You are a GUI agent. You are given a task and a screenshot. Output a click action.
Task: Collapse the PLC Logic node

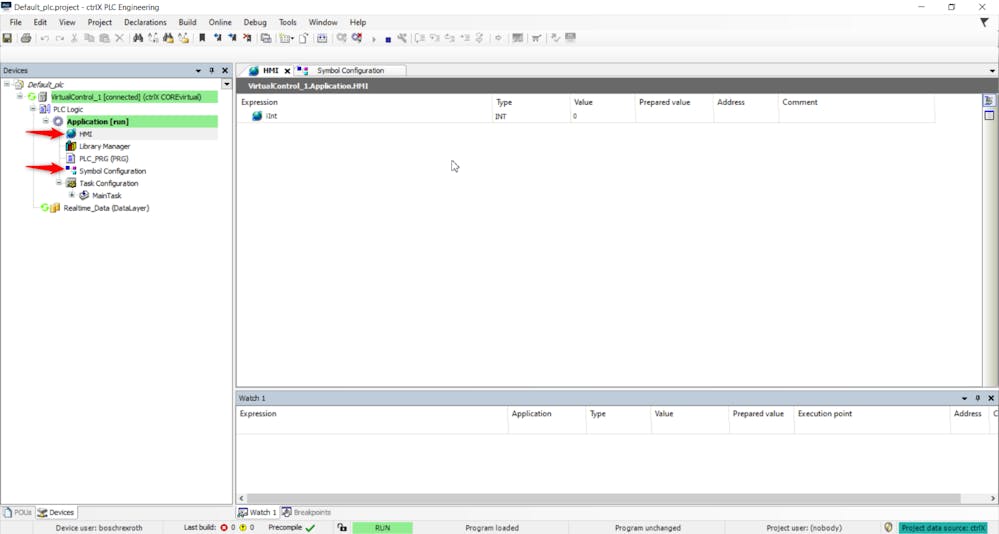32,109
